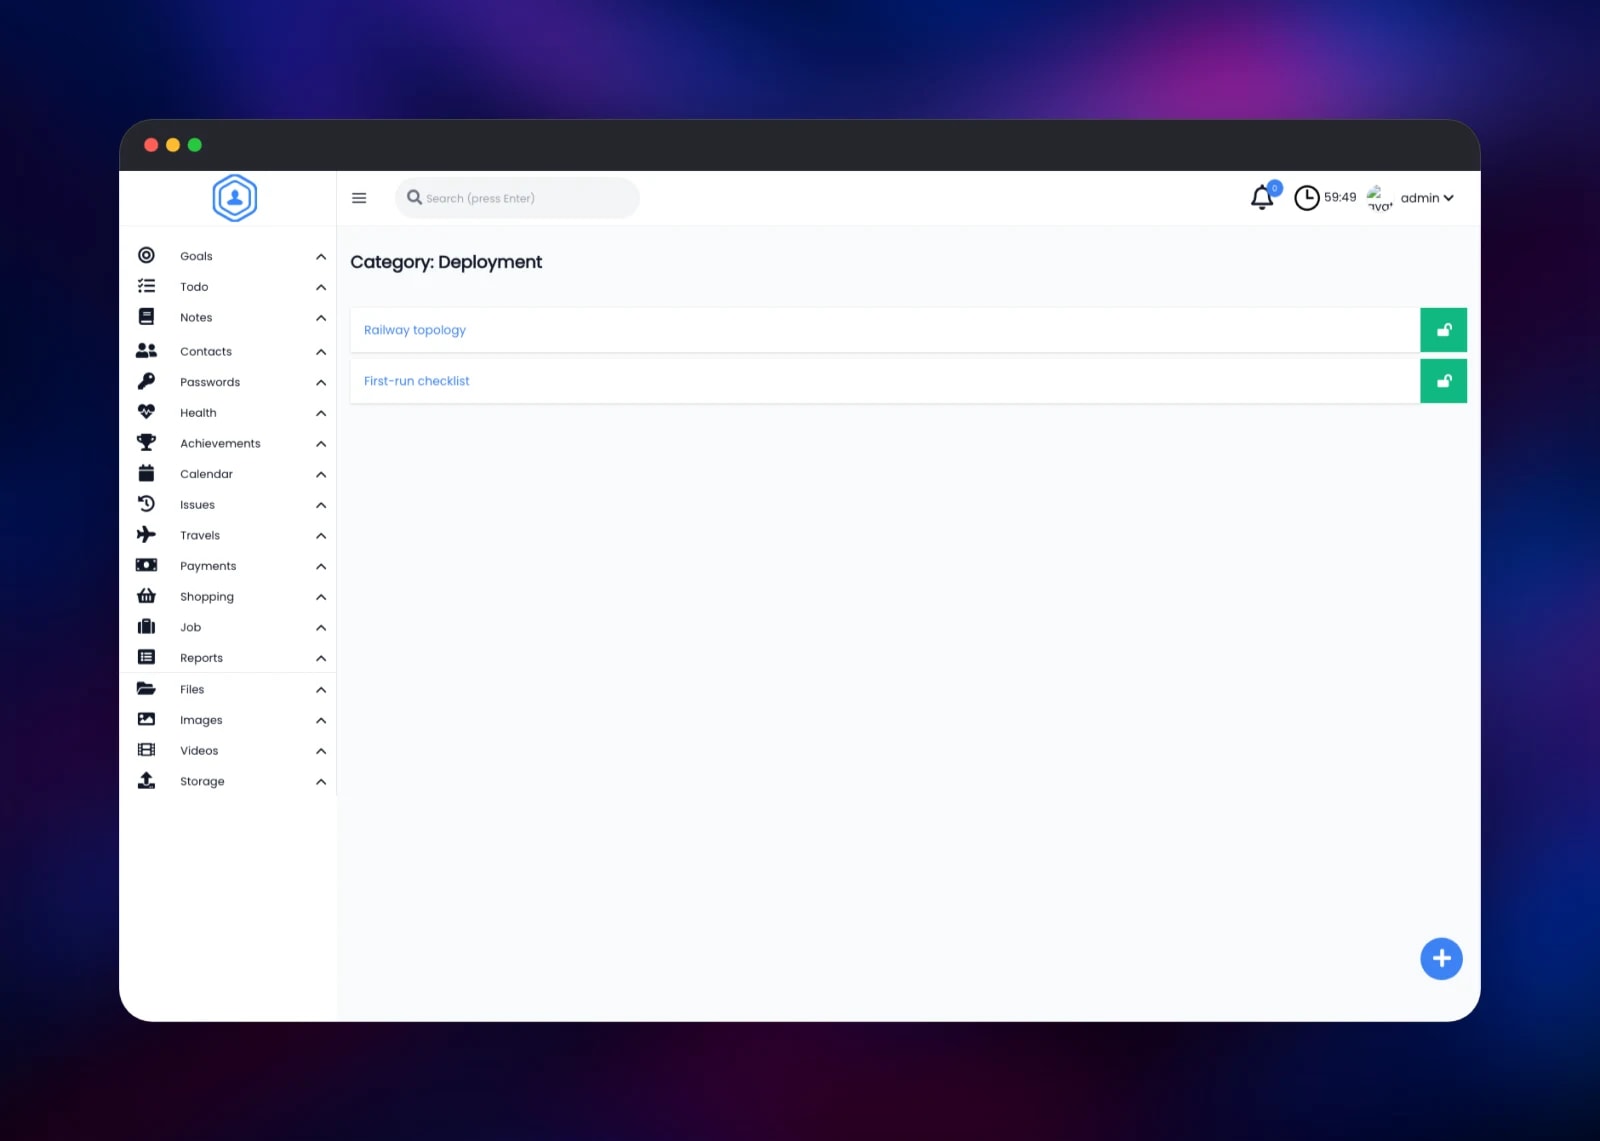Toggle sidebar with hamburger menu icon

coord(359,198)
